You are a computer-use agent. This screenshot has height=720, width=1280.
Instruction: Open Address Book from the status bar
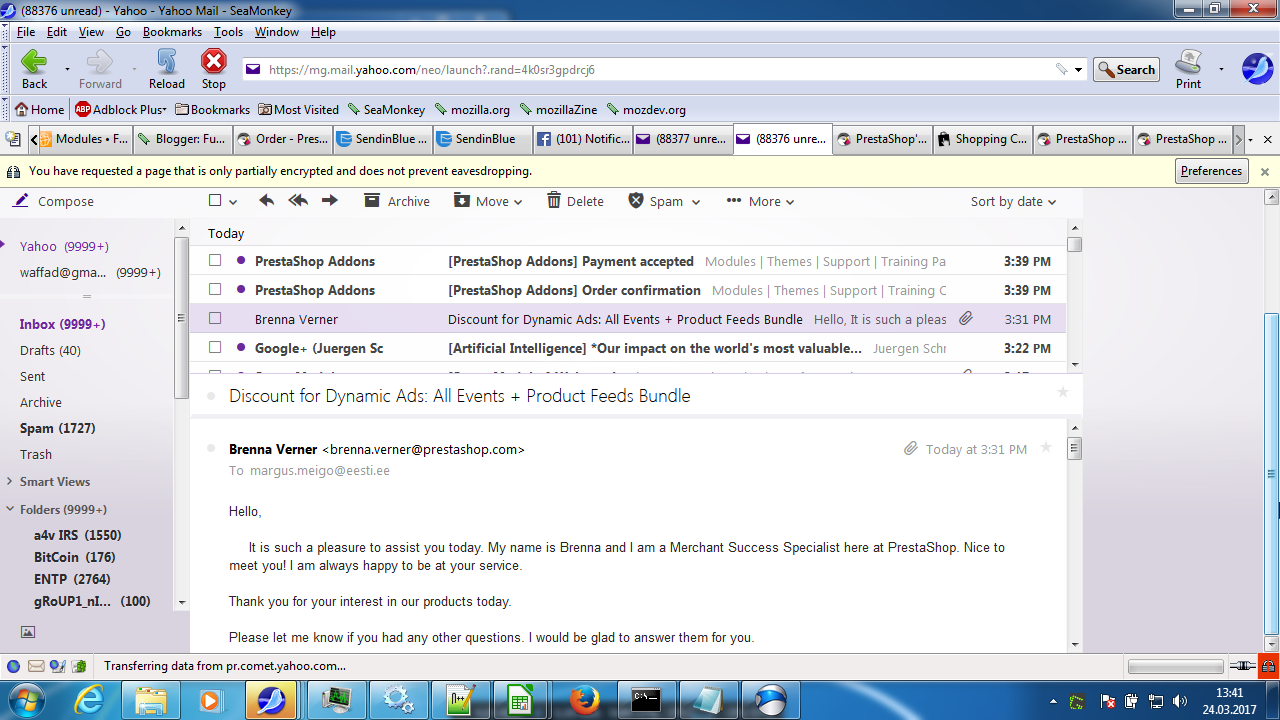click(x=80, y=666)
